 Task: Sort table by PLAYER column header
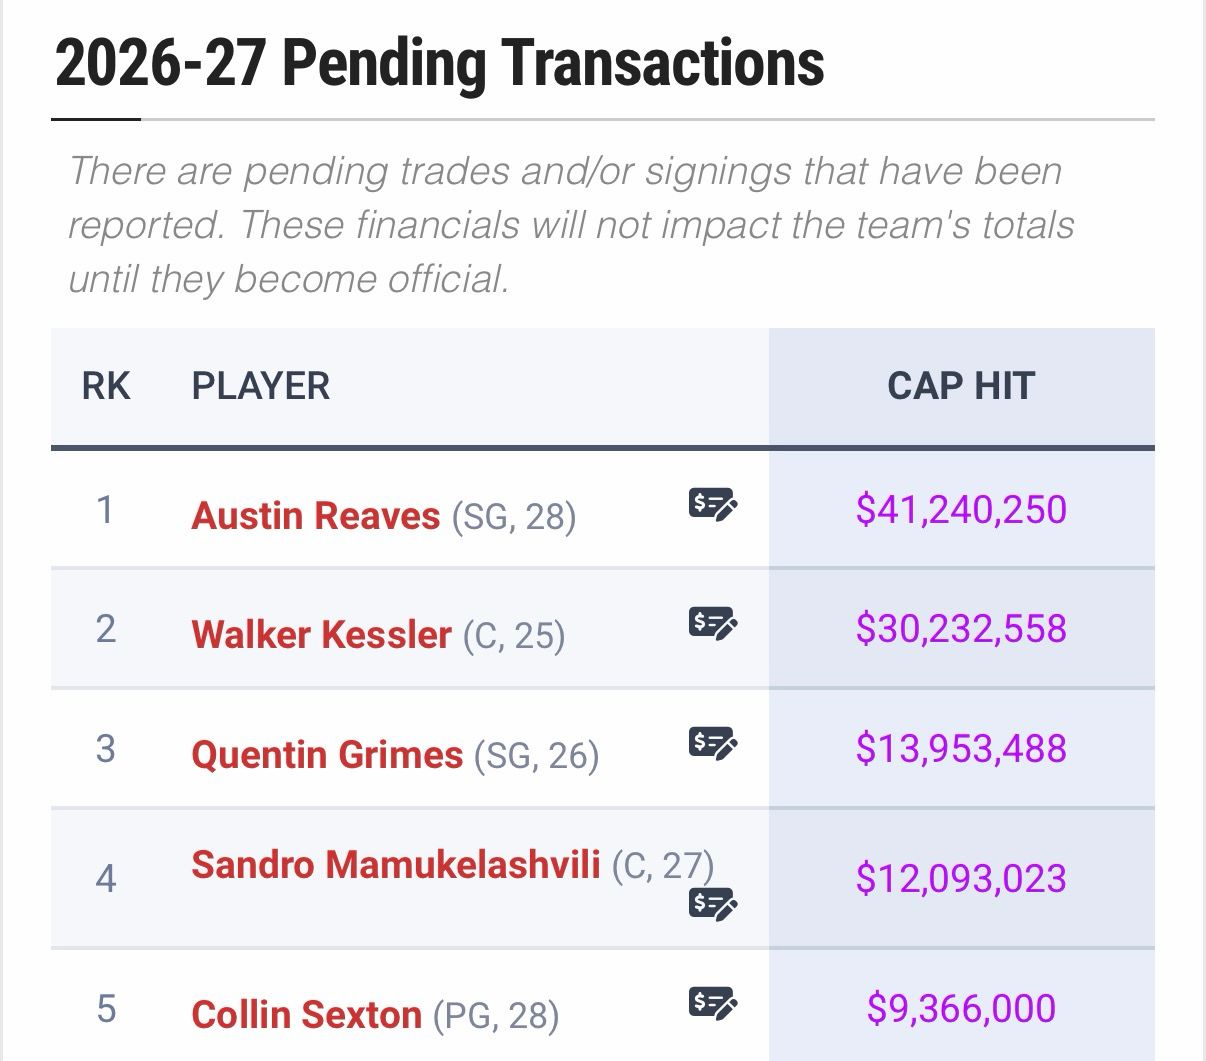[260, 386]
